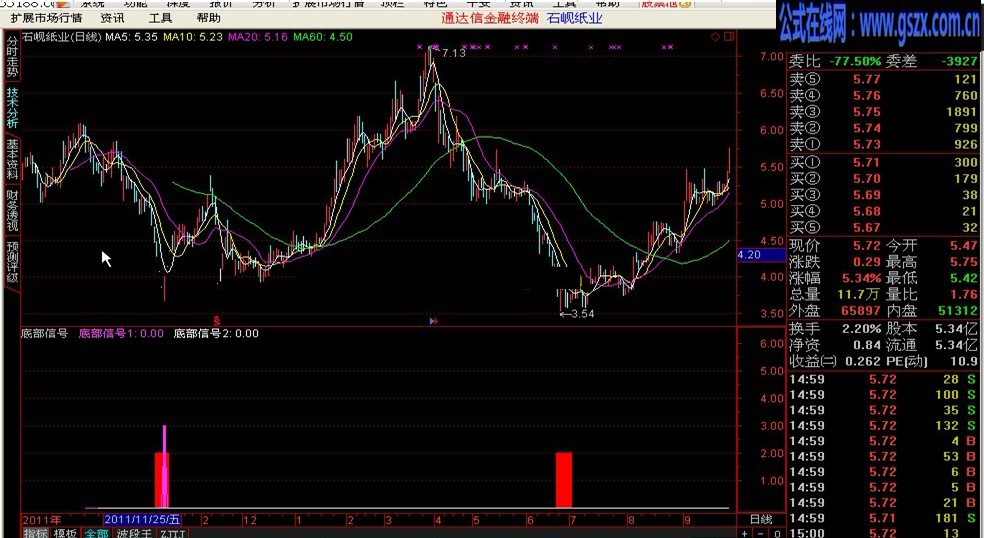
Task: Click the 石岘纸业(日线) chart label
Action: pos(62,37)
